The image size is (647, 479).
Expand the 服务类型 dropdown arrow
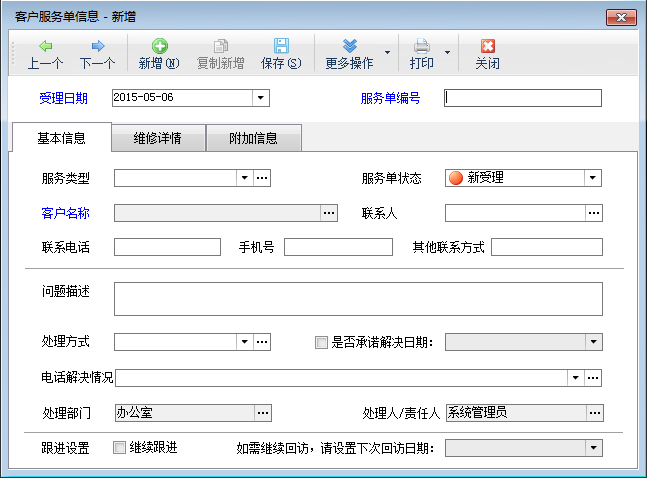point(243,178)
